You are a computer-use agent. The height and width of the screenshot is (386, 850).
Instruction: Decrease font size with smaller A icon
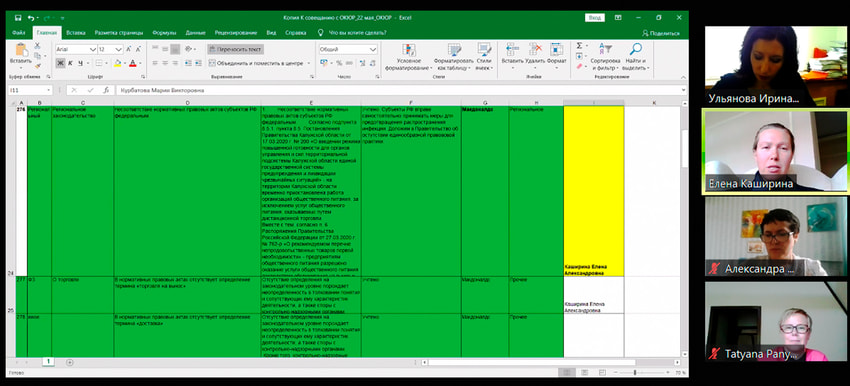[138, 49]
